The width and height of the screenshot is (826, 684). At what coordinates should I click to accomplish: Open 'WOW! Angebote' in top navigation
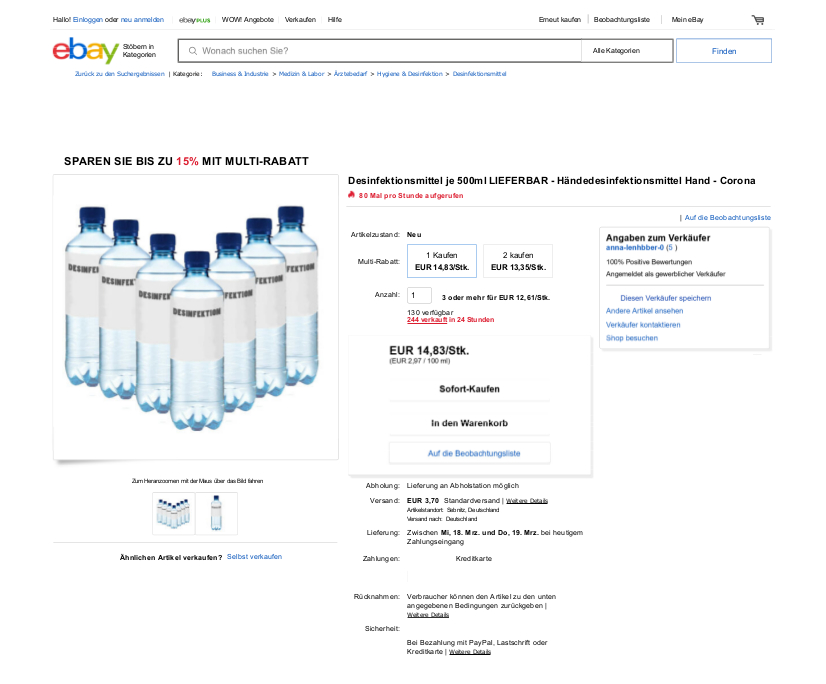pyautogui.click(x=247, y=20)
